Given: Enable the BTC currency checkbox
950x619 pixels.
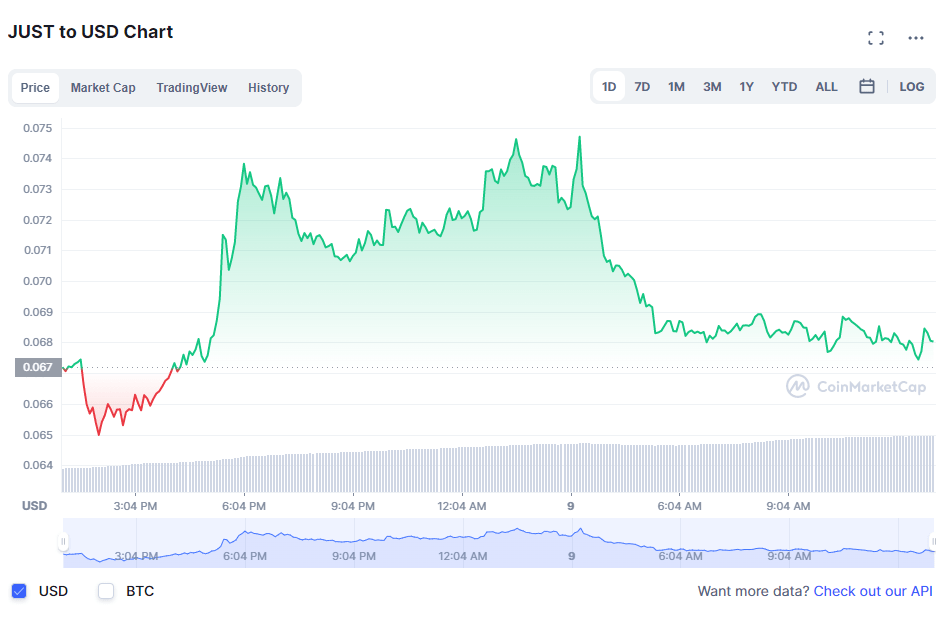Looking at the screenshot, I should tap(106, 591).
